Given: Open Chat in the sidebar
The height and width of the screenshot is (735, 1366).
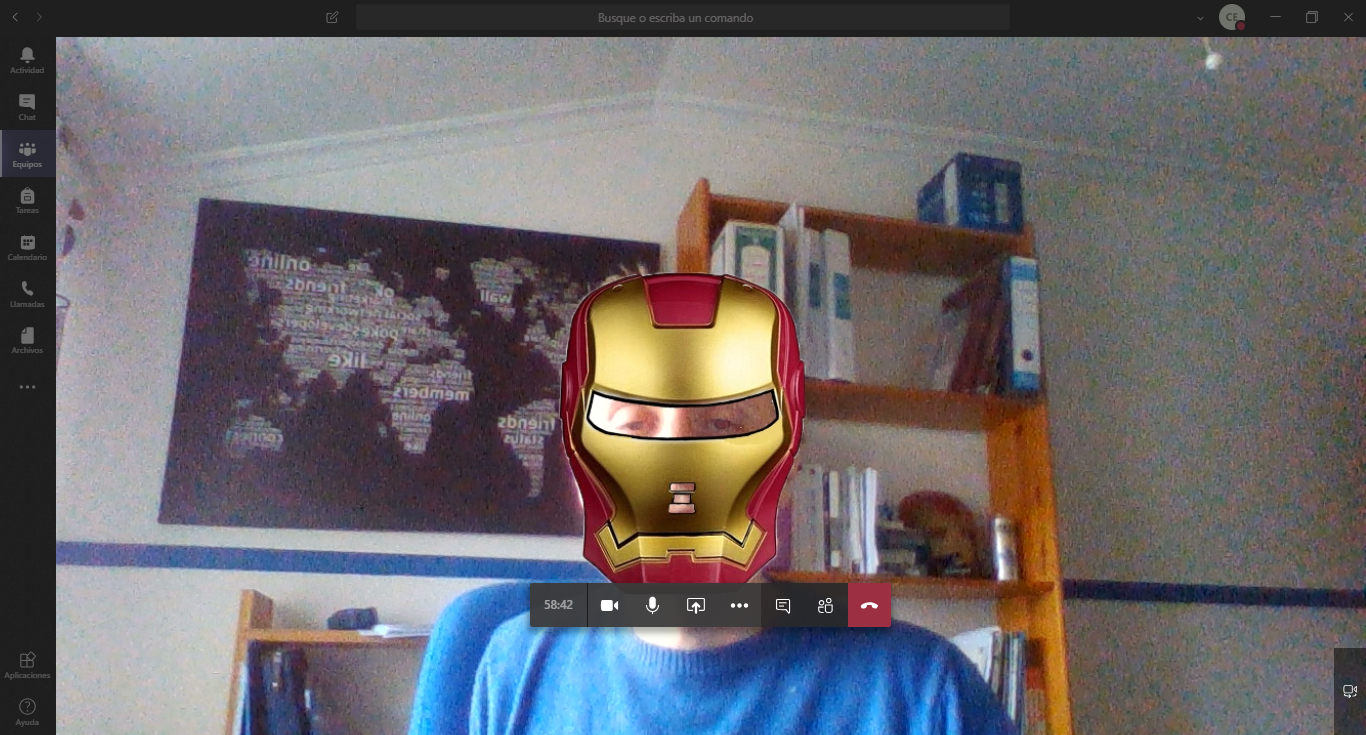Looking at the screenshot, I should 27,107.
